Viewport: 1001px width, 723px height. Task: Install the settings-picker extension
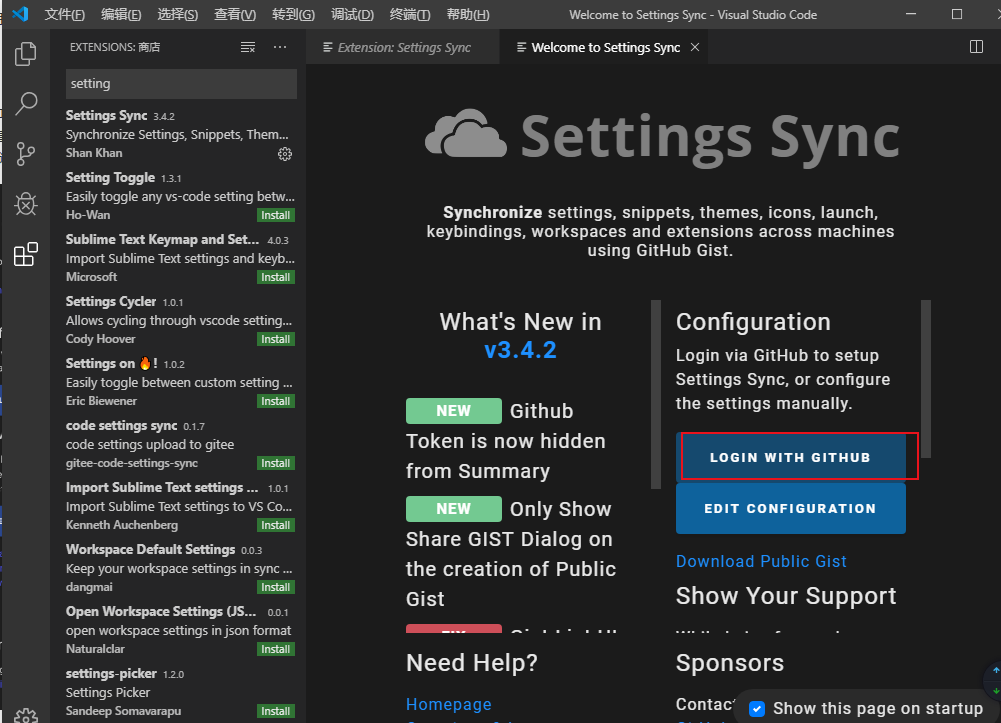[276, 710]
